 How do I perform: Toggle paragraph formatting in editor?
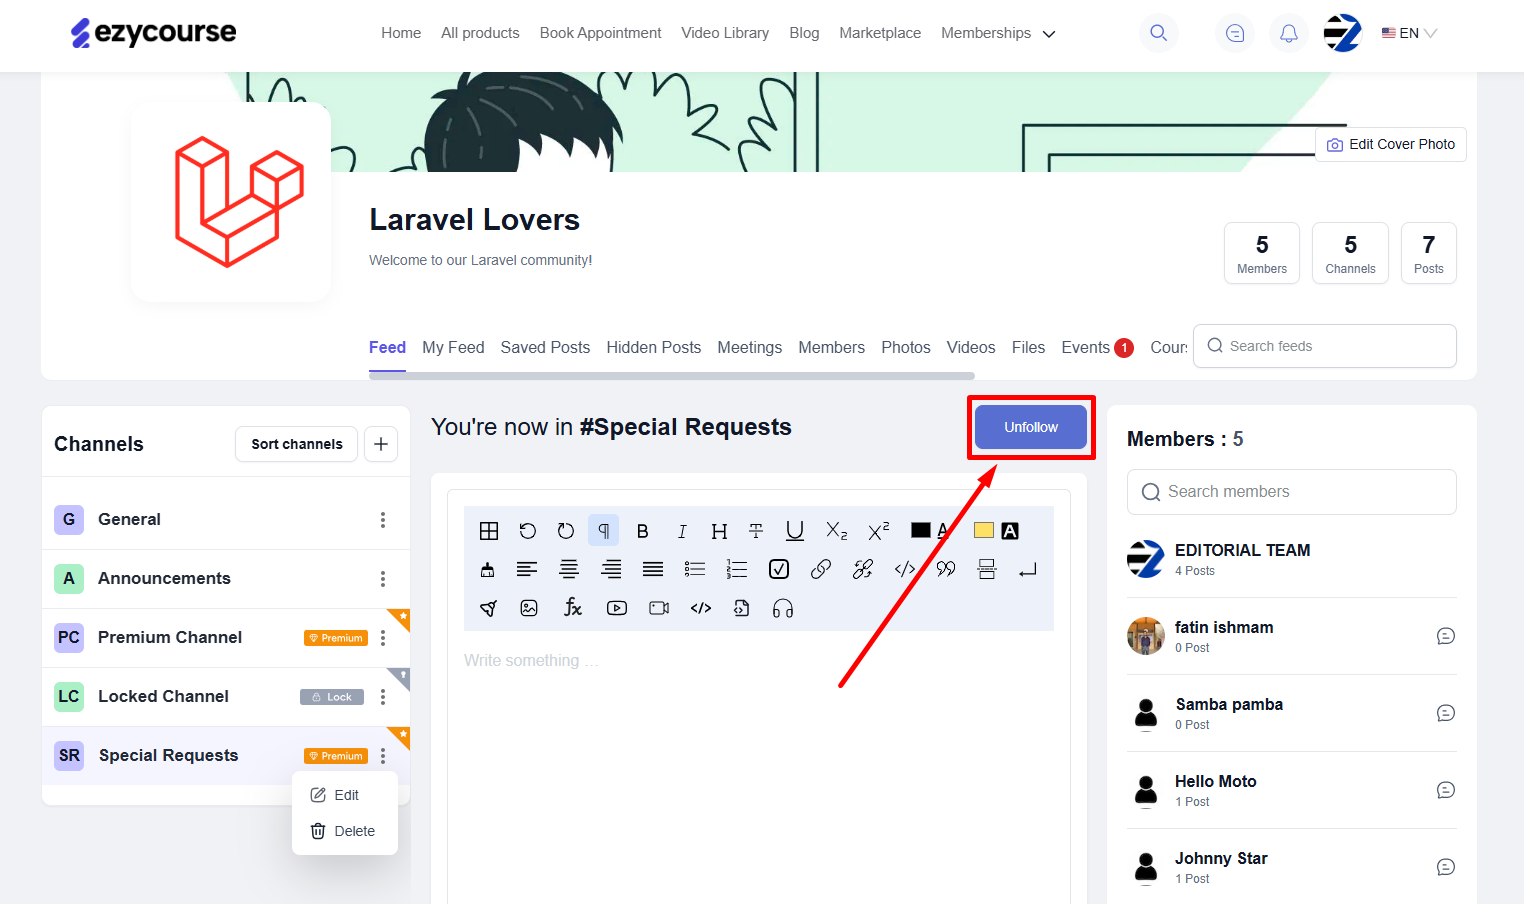point(604,531)
